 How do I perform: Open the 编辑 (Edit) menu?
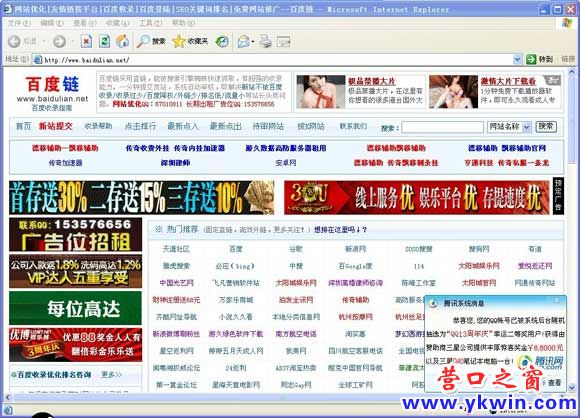52,23
